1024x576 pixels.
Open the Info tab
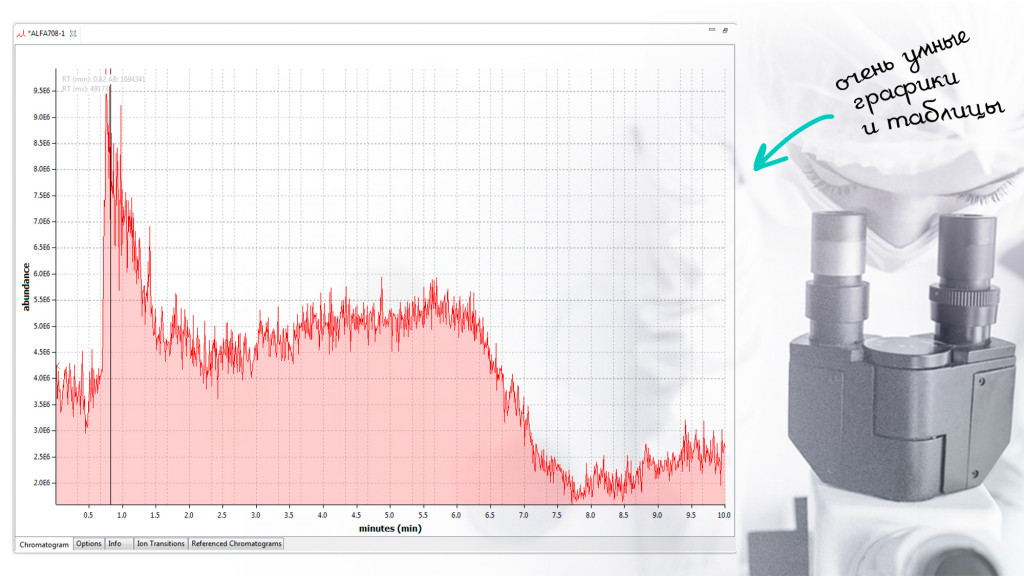115,544
